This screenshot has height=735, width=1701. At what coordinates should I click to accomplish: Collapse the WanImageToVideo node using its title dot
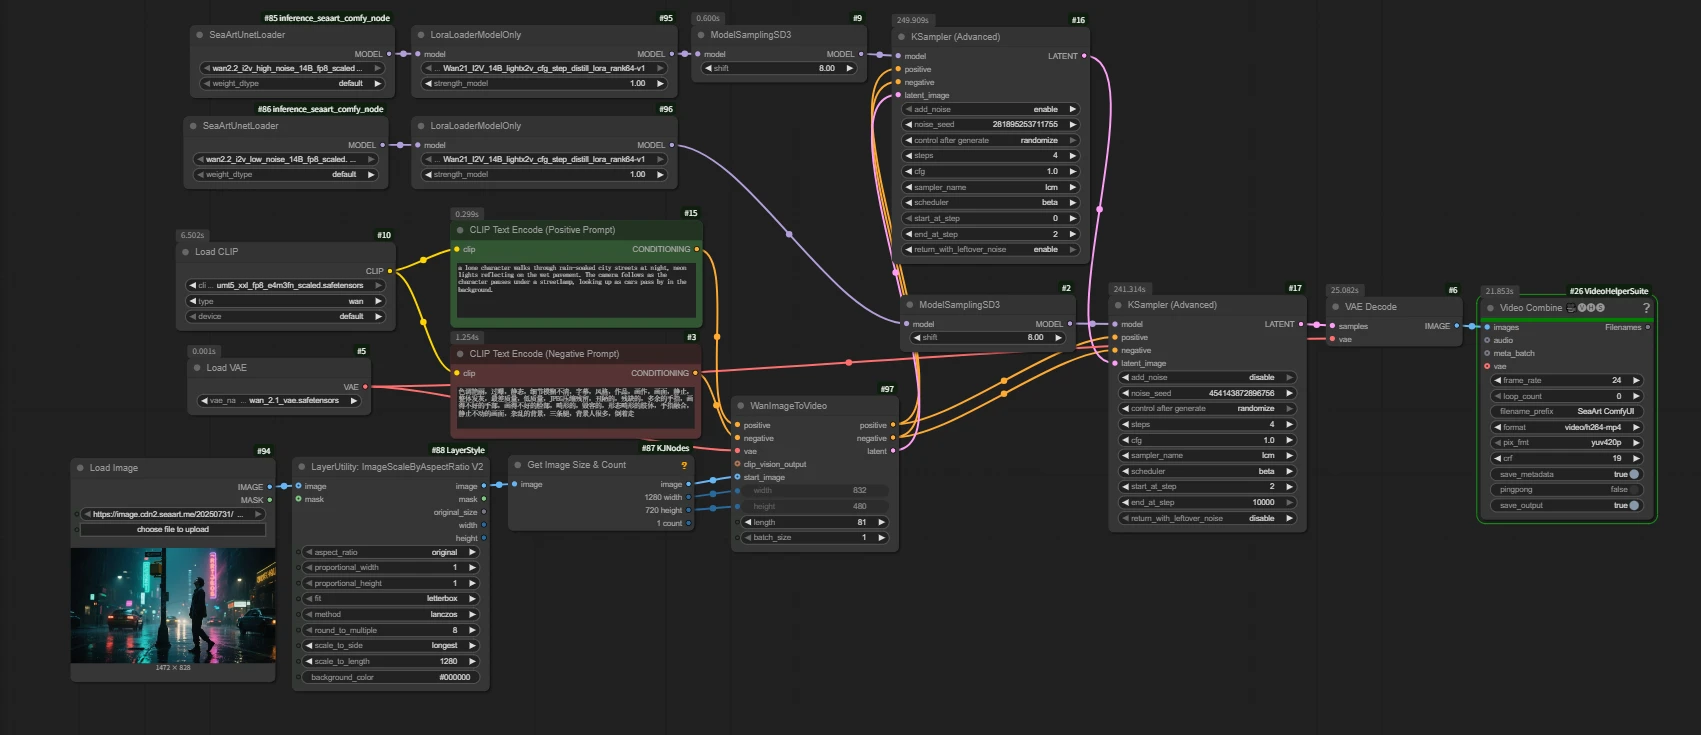741,406
